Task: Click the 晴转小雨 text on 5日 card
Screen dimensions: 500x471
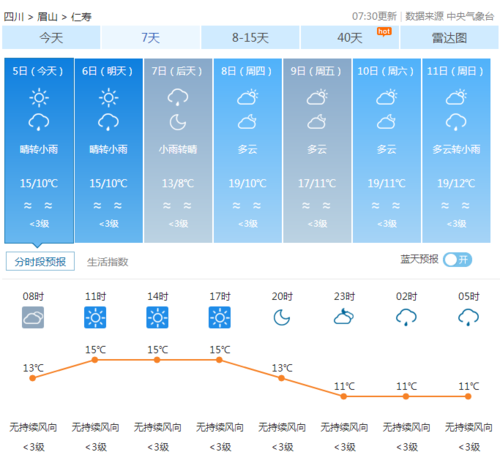Action: [39, 149]
